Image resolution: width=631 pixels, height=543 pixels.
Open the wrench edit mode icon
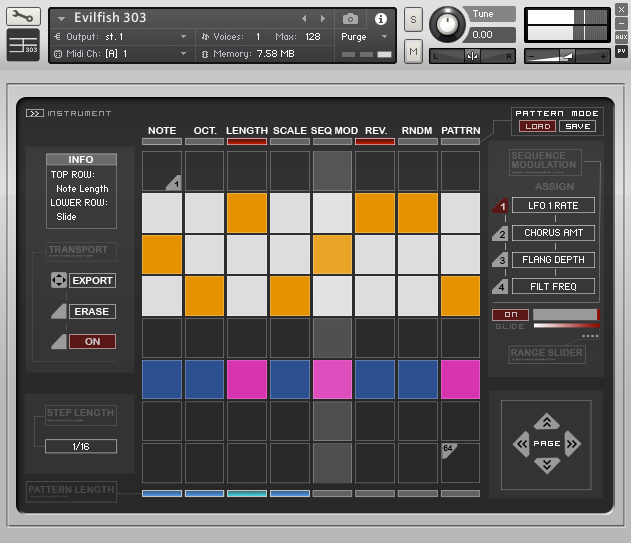coord(24,17)
